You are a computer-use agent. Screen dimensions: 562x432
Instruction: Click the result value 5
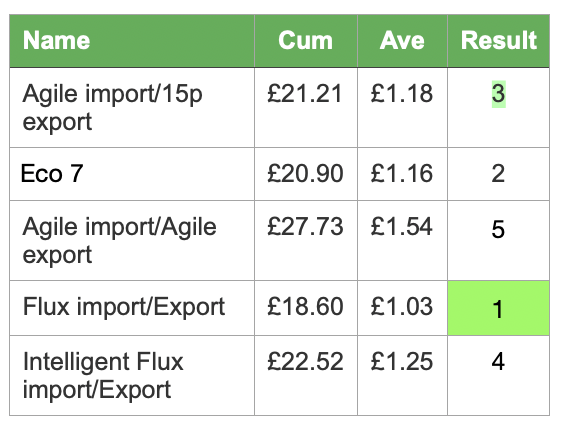tap(498, 229)
